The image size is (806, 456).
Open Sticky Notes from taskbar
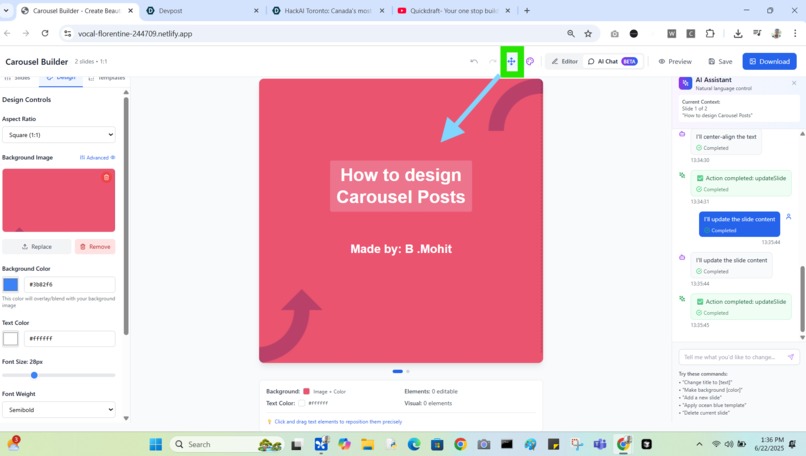click(x=554, y=444)
